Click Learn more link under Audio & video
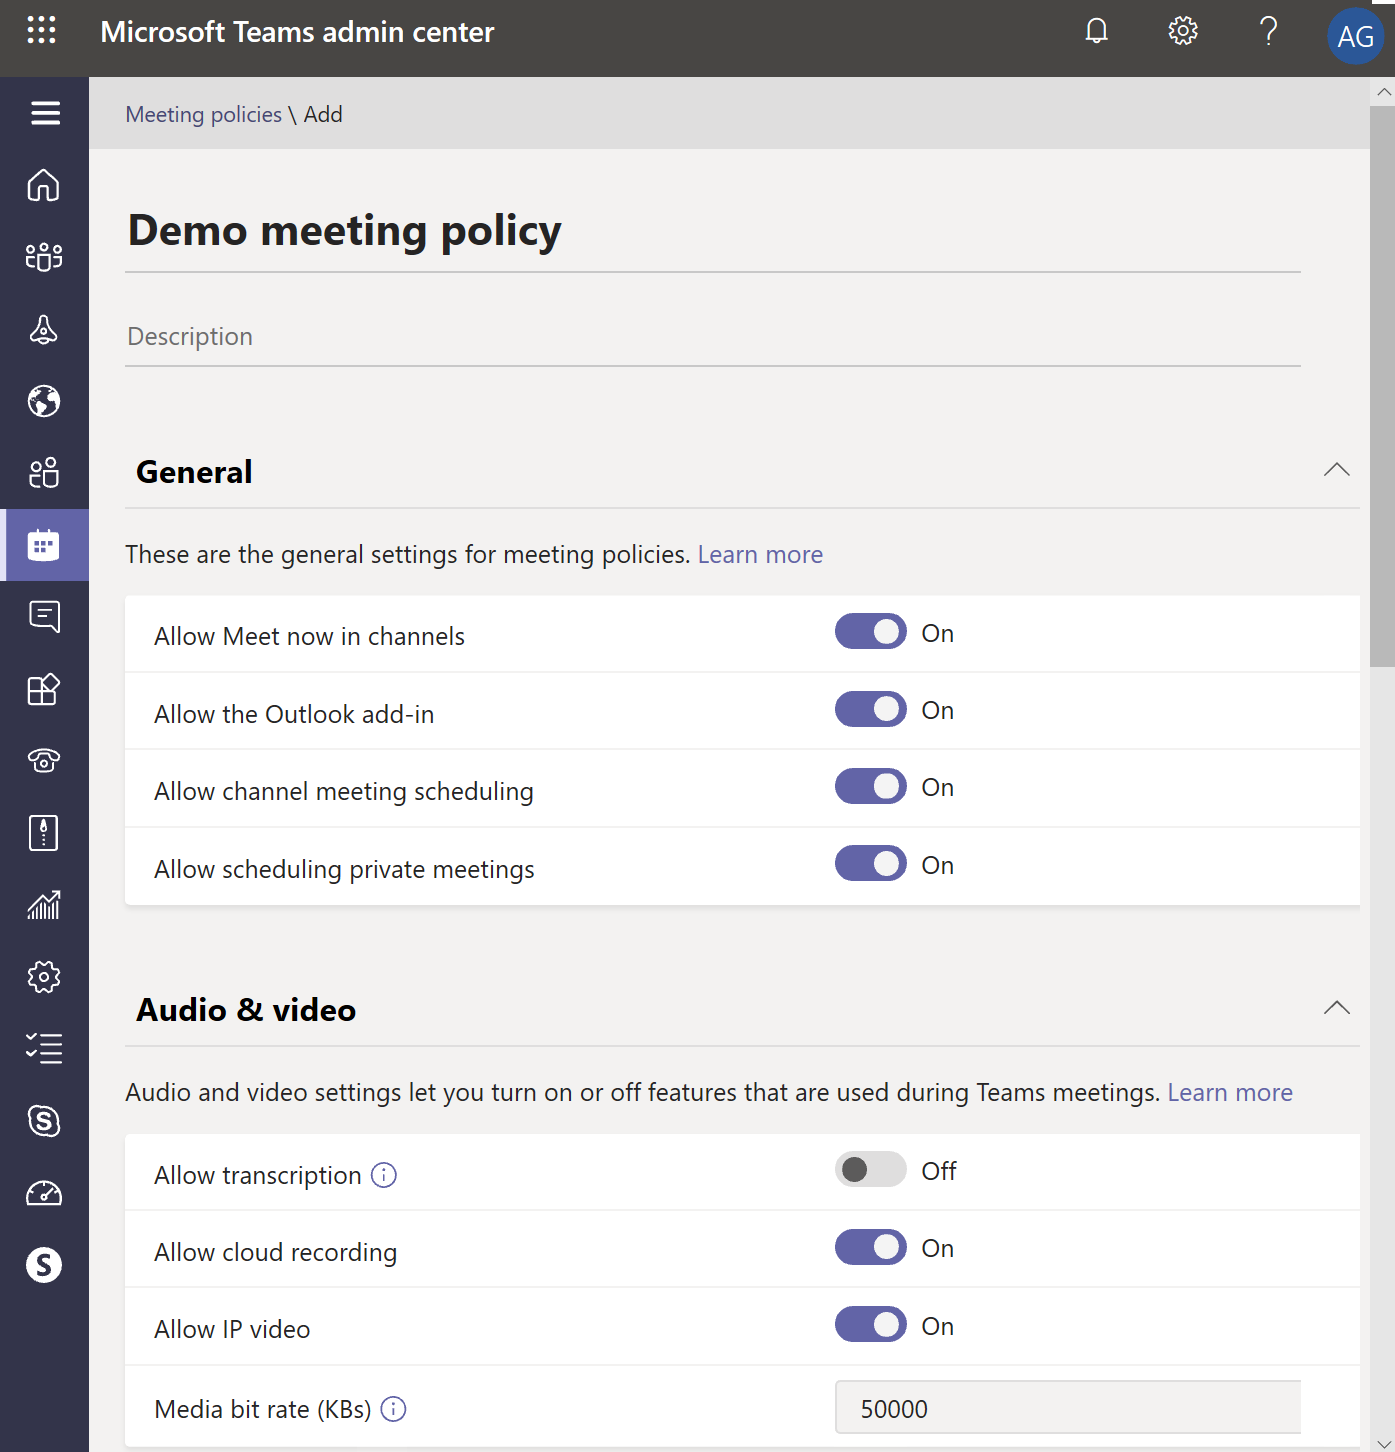Screen dimensions: 1395x1452 click(1230, 1093)
